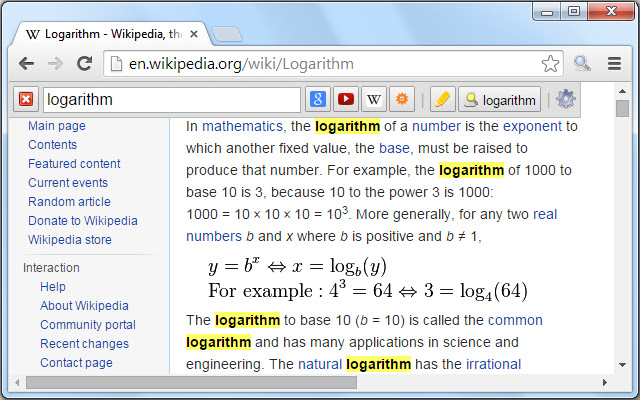
Task: Click the vertical scrollbar down arrow
Action: pos(622,365)
